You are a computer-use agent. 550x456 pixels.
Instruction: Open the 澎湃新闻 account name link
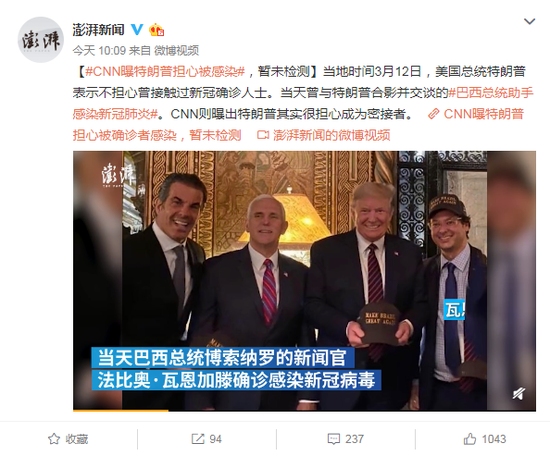point(99,30)
